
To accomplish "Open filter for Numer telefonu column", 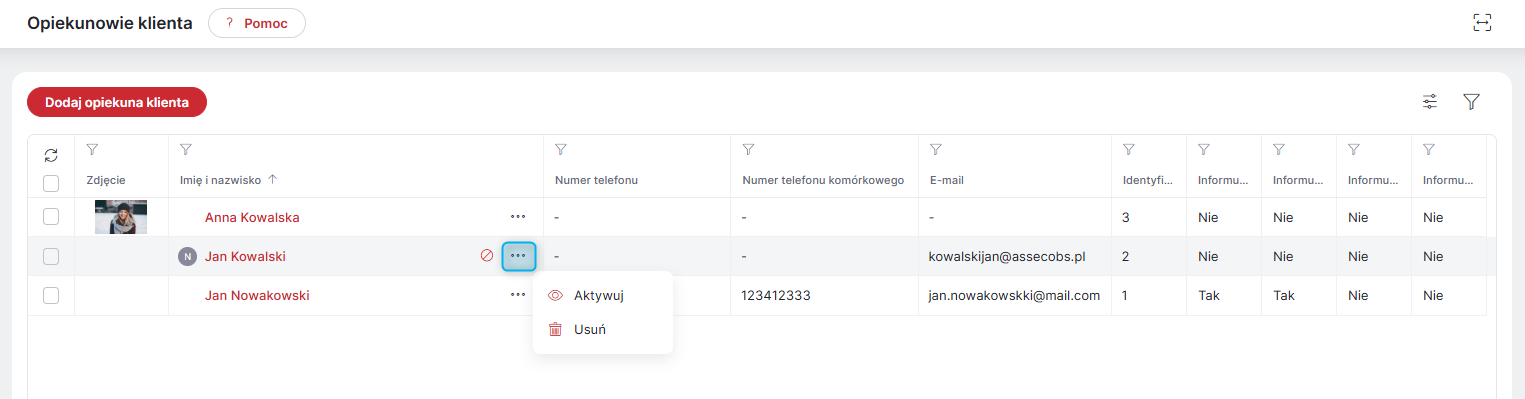I will click(x=561, y=150).
